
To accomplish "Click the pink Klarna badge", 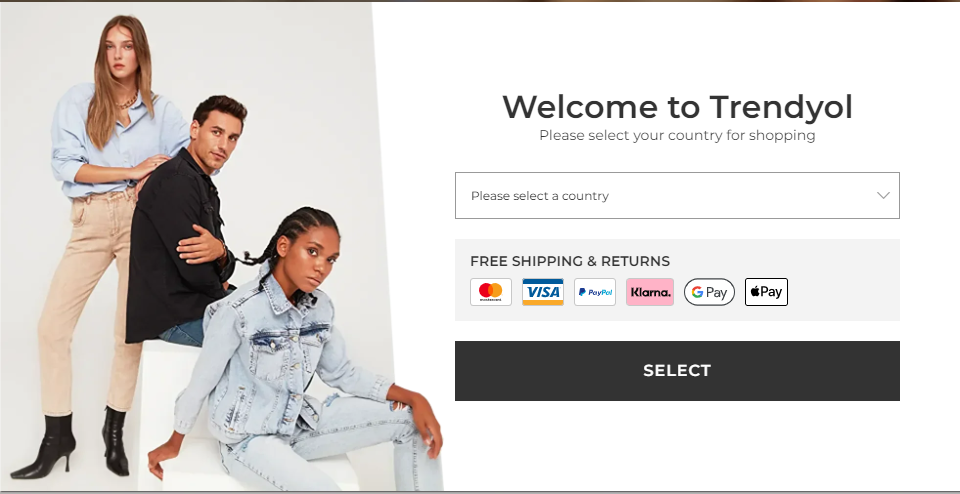I will [650, 292].
